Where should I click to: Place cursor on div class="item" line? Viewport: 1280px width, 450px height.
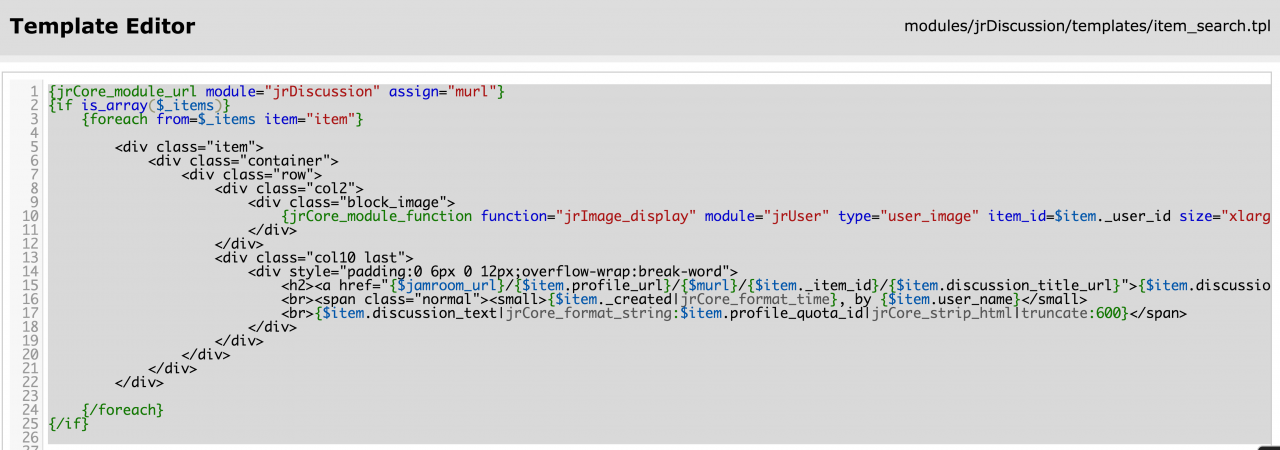[189, 147]
